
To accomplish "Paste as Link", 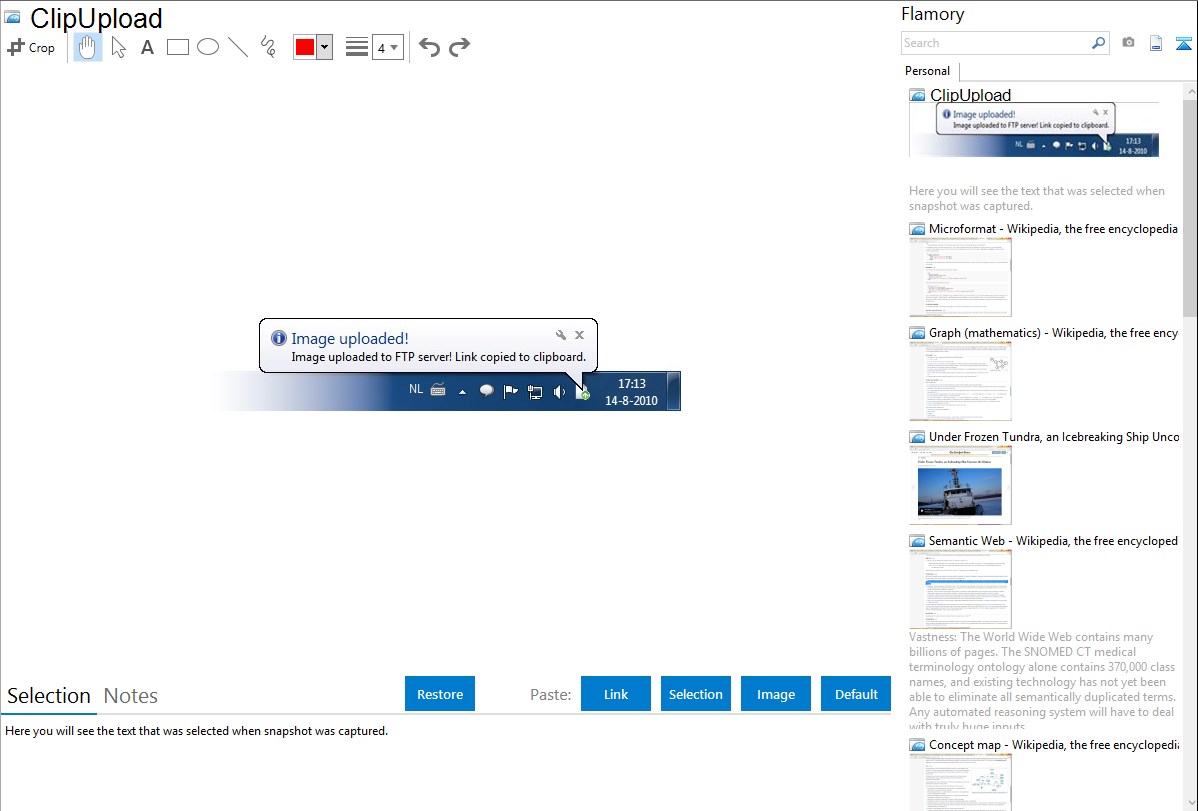I will pyautogui.click(x=616, y=694).
